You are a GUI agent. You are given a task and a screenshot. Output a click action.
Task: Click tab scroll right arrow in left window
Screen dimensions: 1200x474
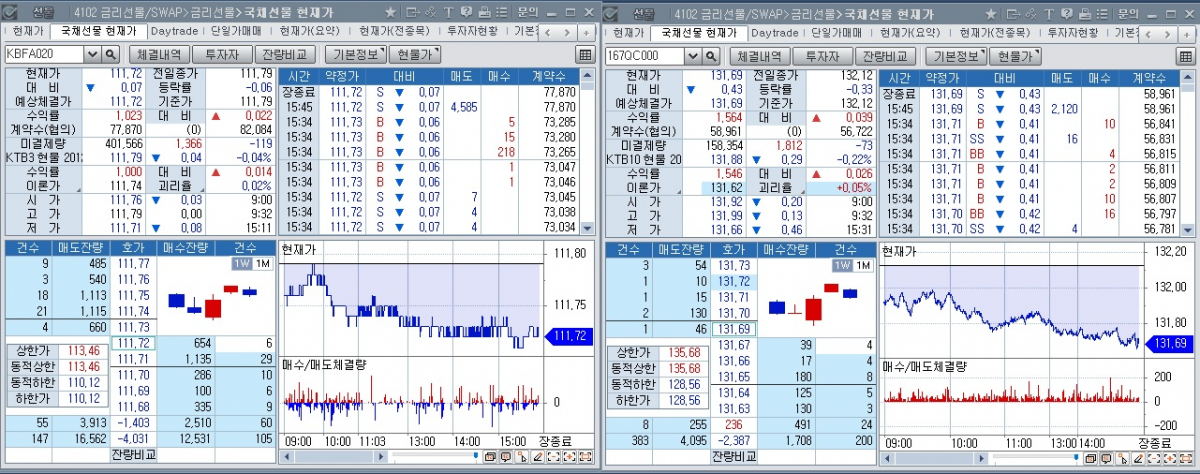coord(567,33)
